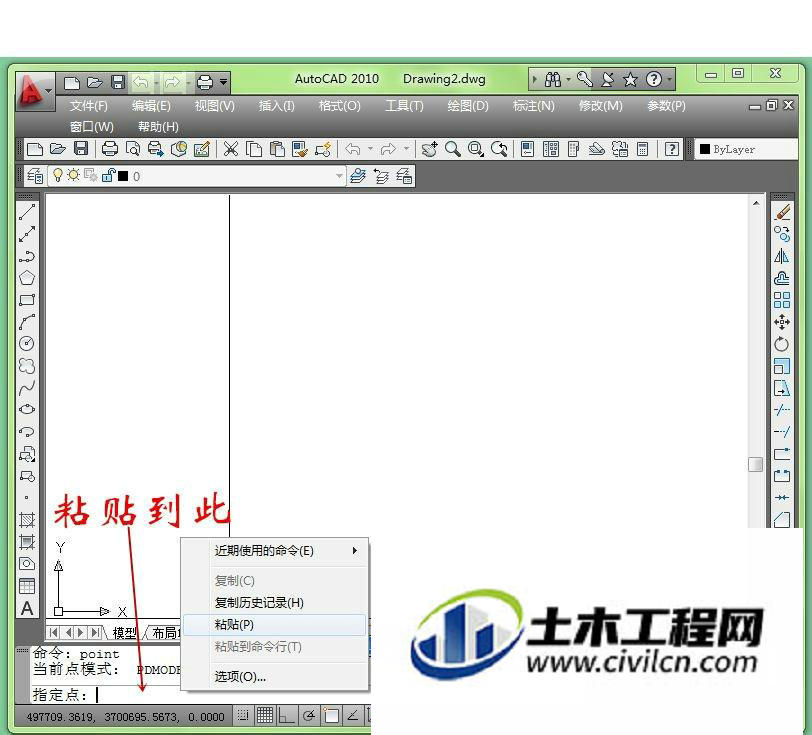Select 选项(O)... in the context menu
The height and width of the screenshot is (735, 812).
[x=275, y=676]
